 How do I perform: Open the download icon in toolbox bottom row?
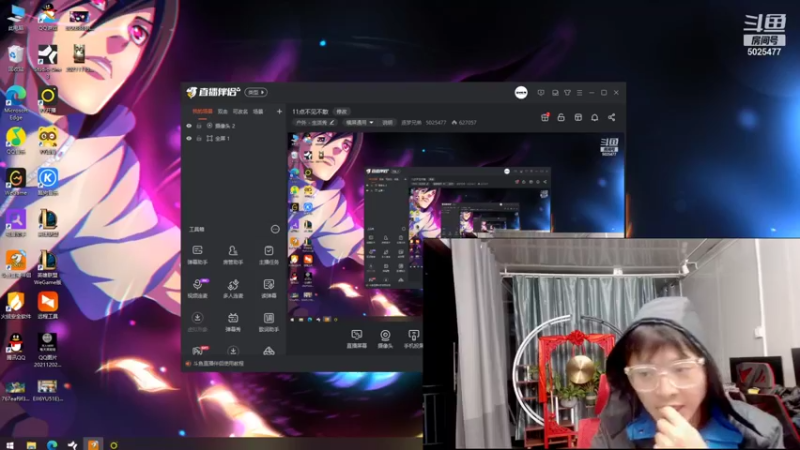(x=233, y=351)
